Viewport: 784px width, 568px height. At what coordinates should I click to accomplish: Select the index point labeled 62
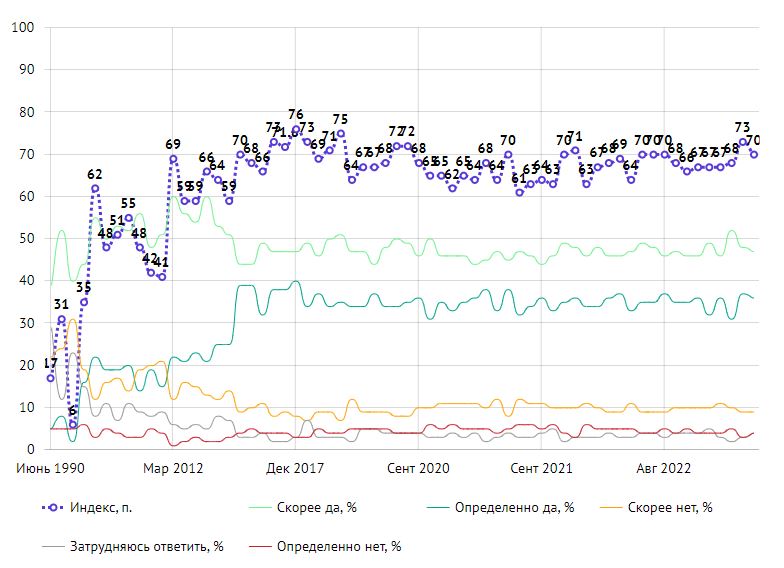pyautogui.click(x=95, y=188)
